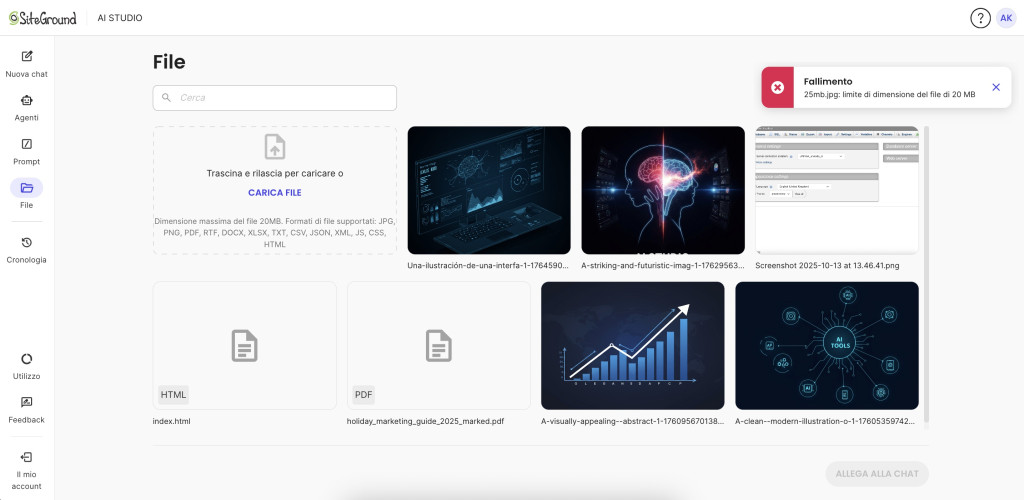
Task: Click the document icon of index.html
Action: click(245, 346)
